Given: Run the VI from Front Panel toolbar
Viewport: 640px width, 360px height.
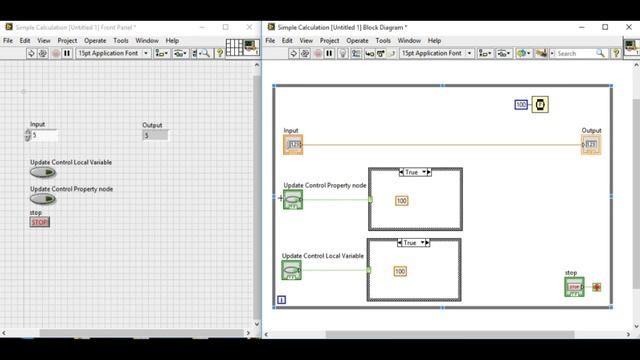Looking at the screenshot, I should 31,53.
